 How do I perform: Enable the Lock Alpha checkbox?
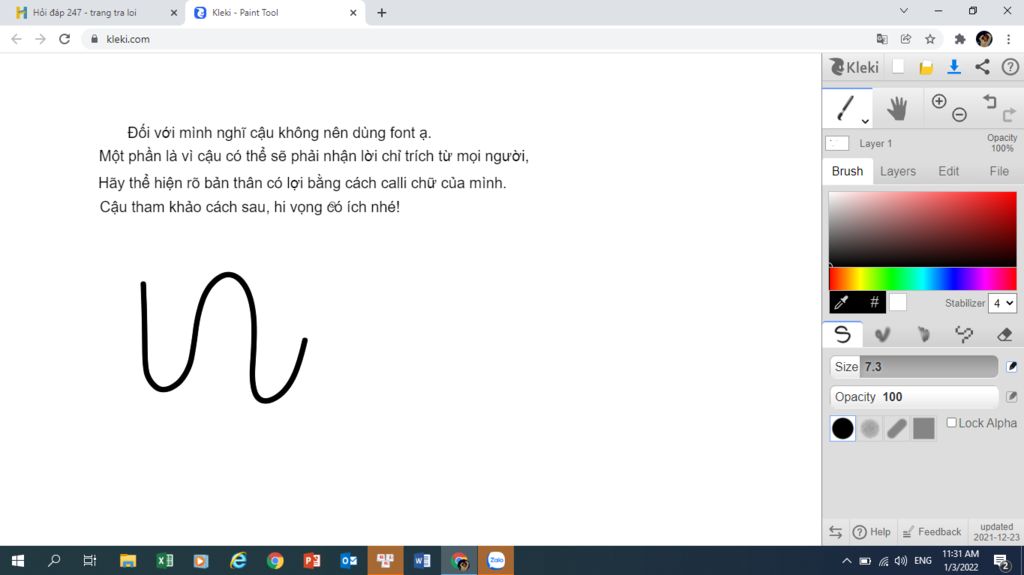[952, 423]
